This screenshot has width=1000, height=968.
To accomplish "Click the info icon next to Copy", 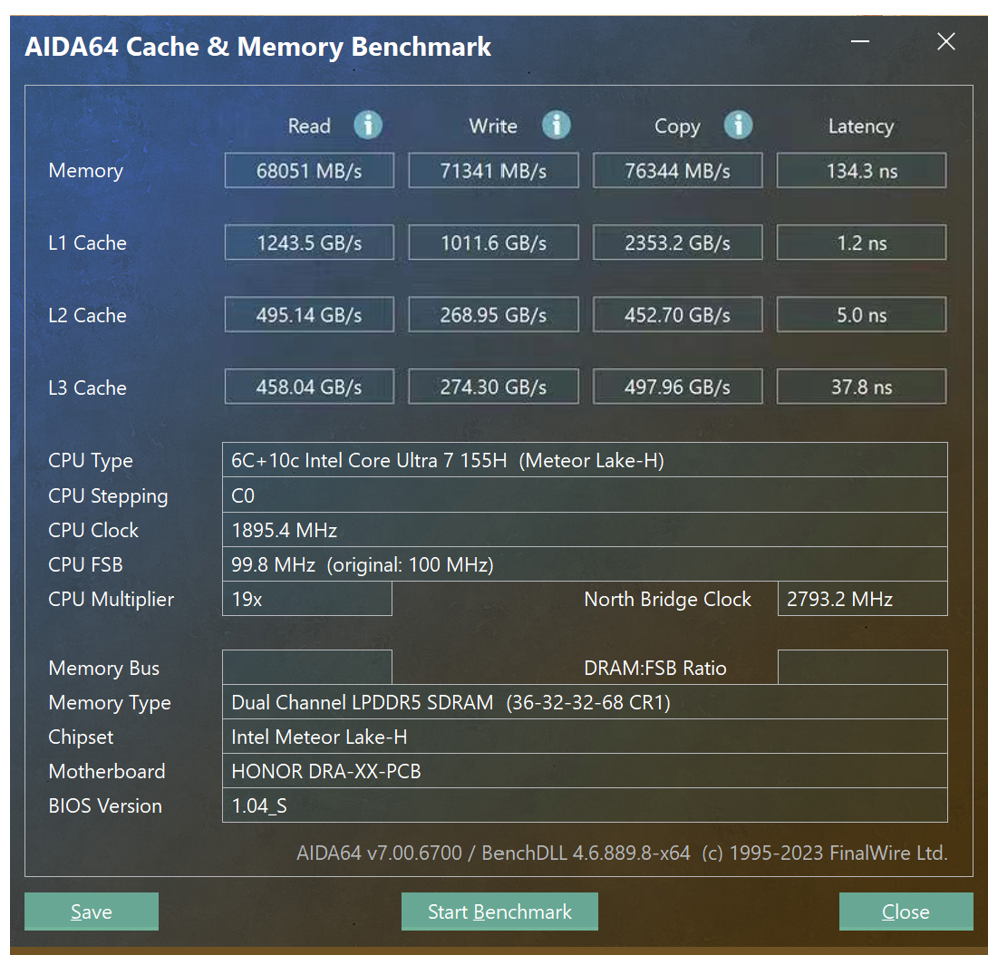I will click(x=738, y=125).
